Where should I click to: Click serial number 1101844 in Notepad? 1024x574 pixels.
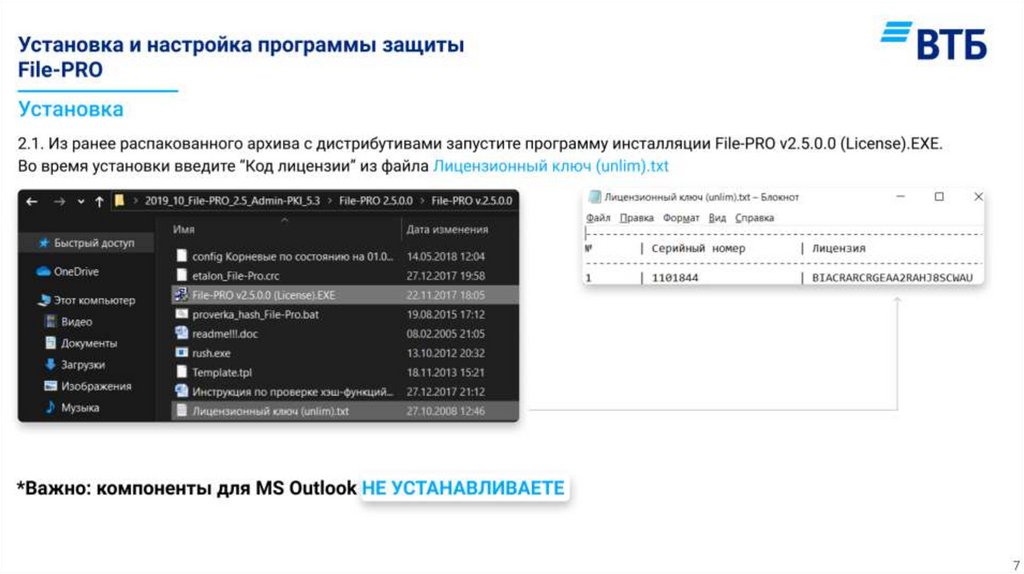coord(675,278)
